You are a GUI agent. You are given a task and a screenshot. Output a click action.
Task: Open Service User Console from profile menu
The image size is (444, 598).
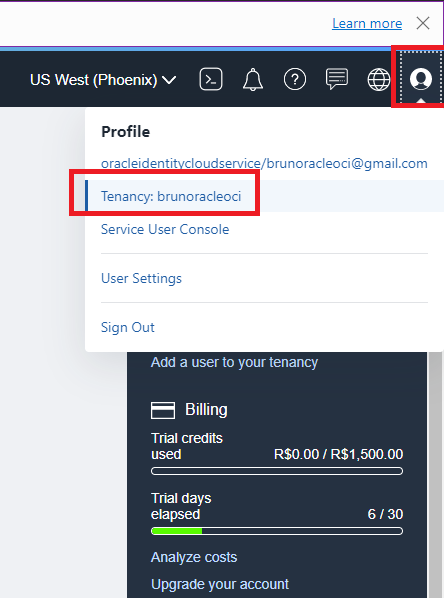(165, 229)
